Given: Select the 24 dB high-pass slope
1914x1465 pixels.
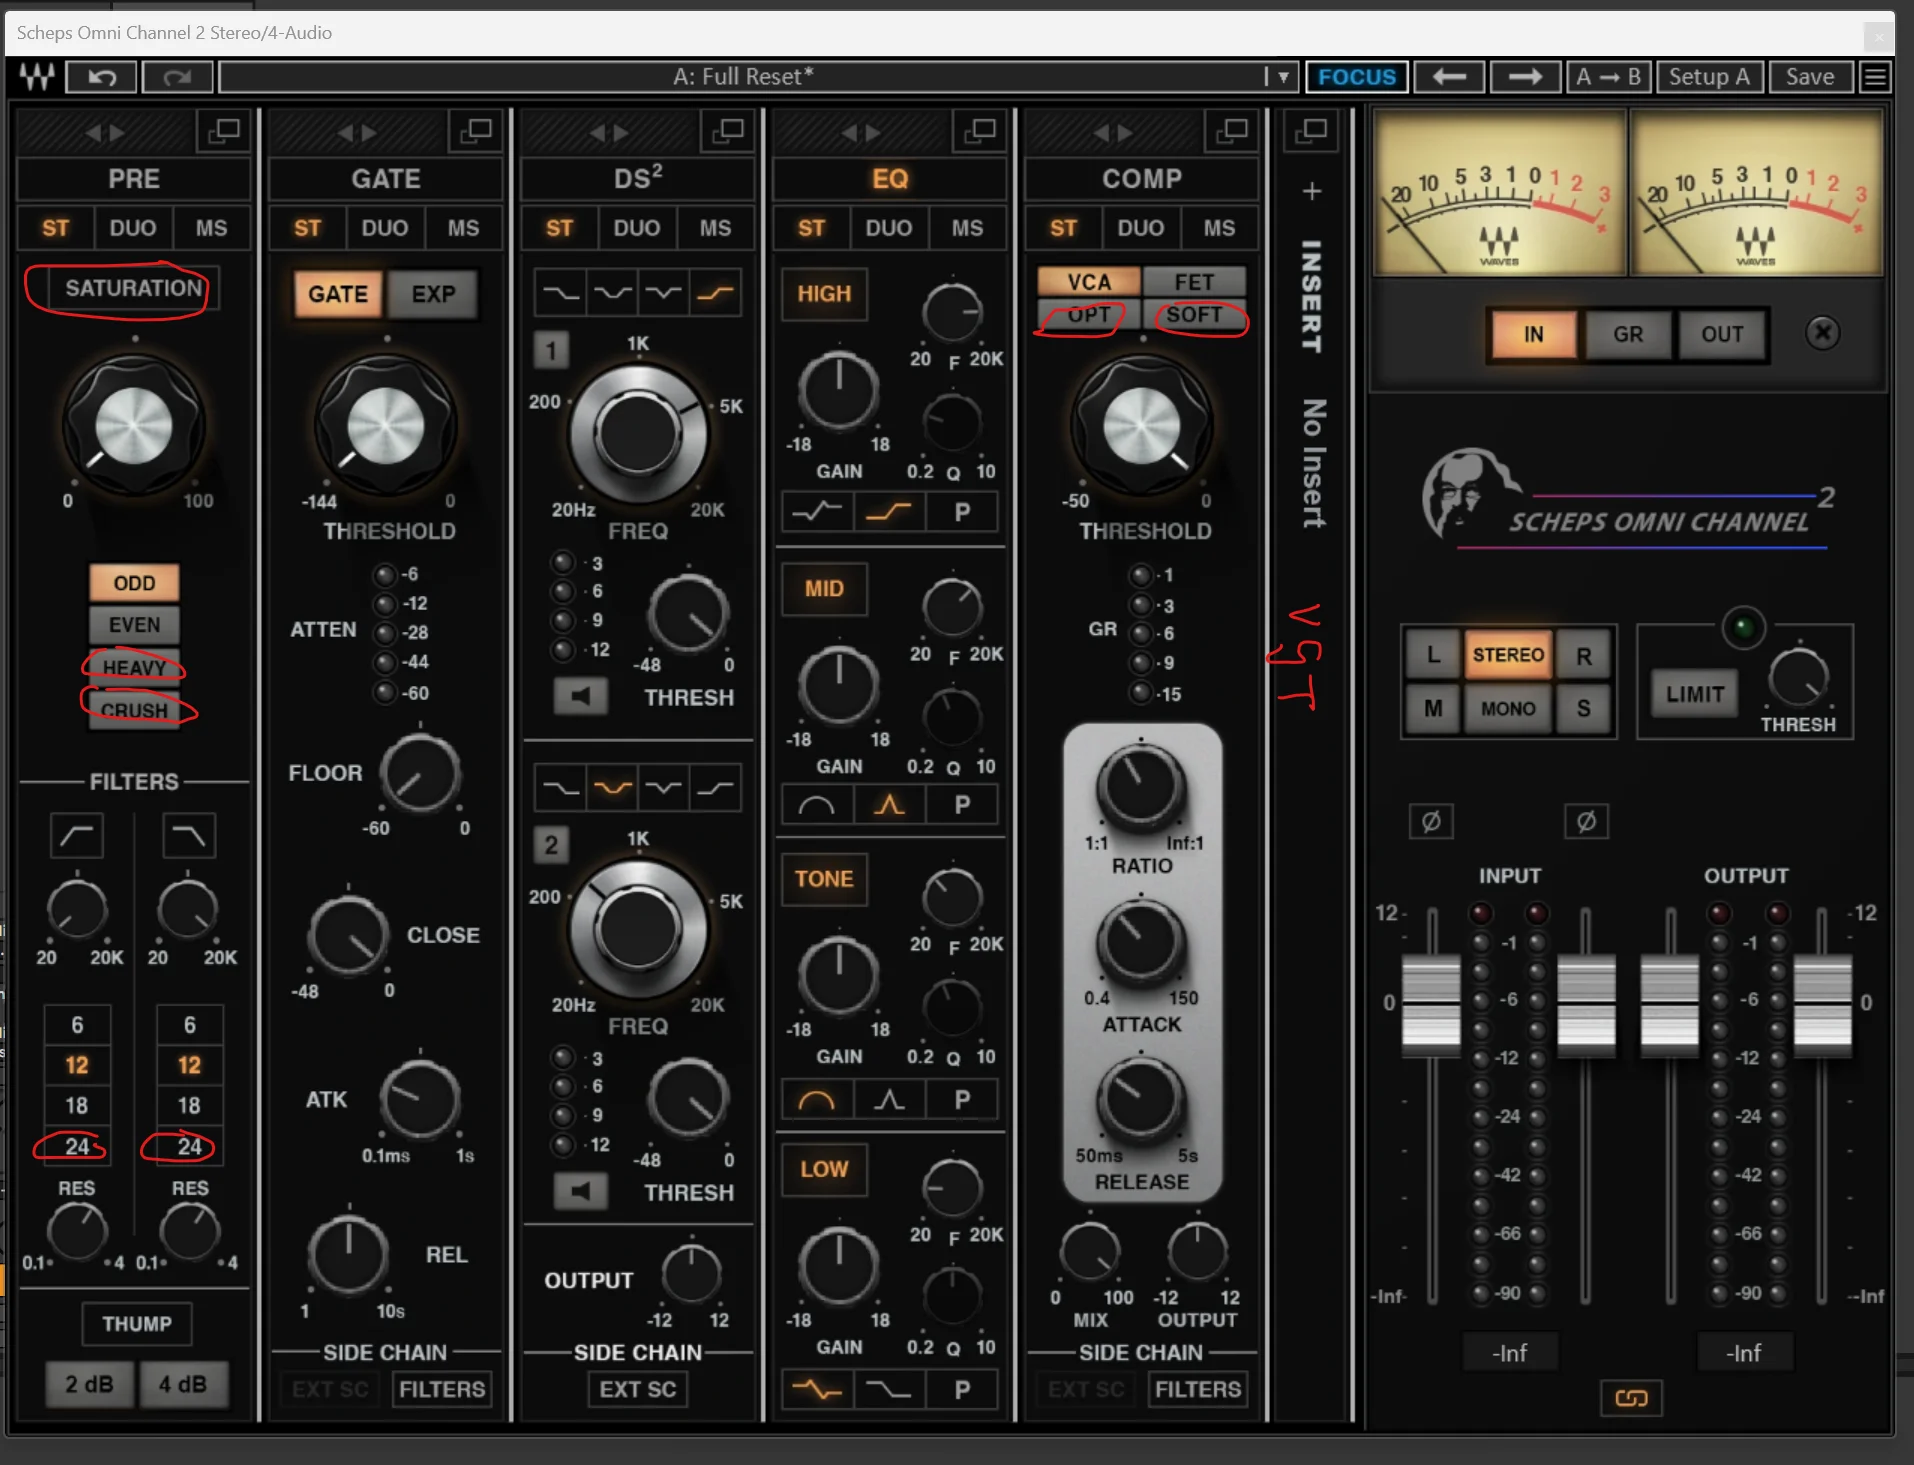Looking at the screenshot, I should tap(77, 1146).
